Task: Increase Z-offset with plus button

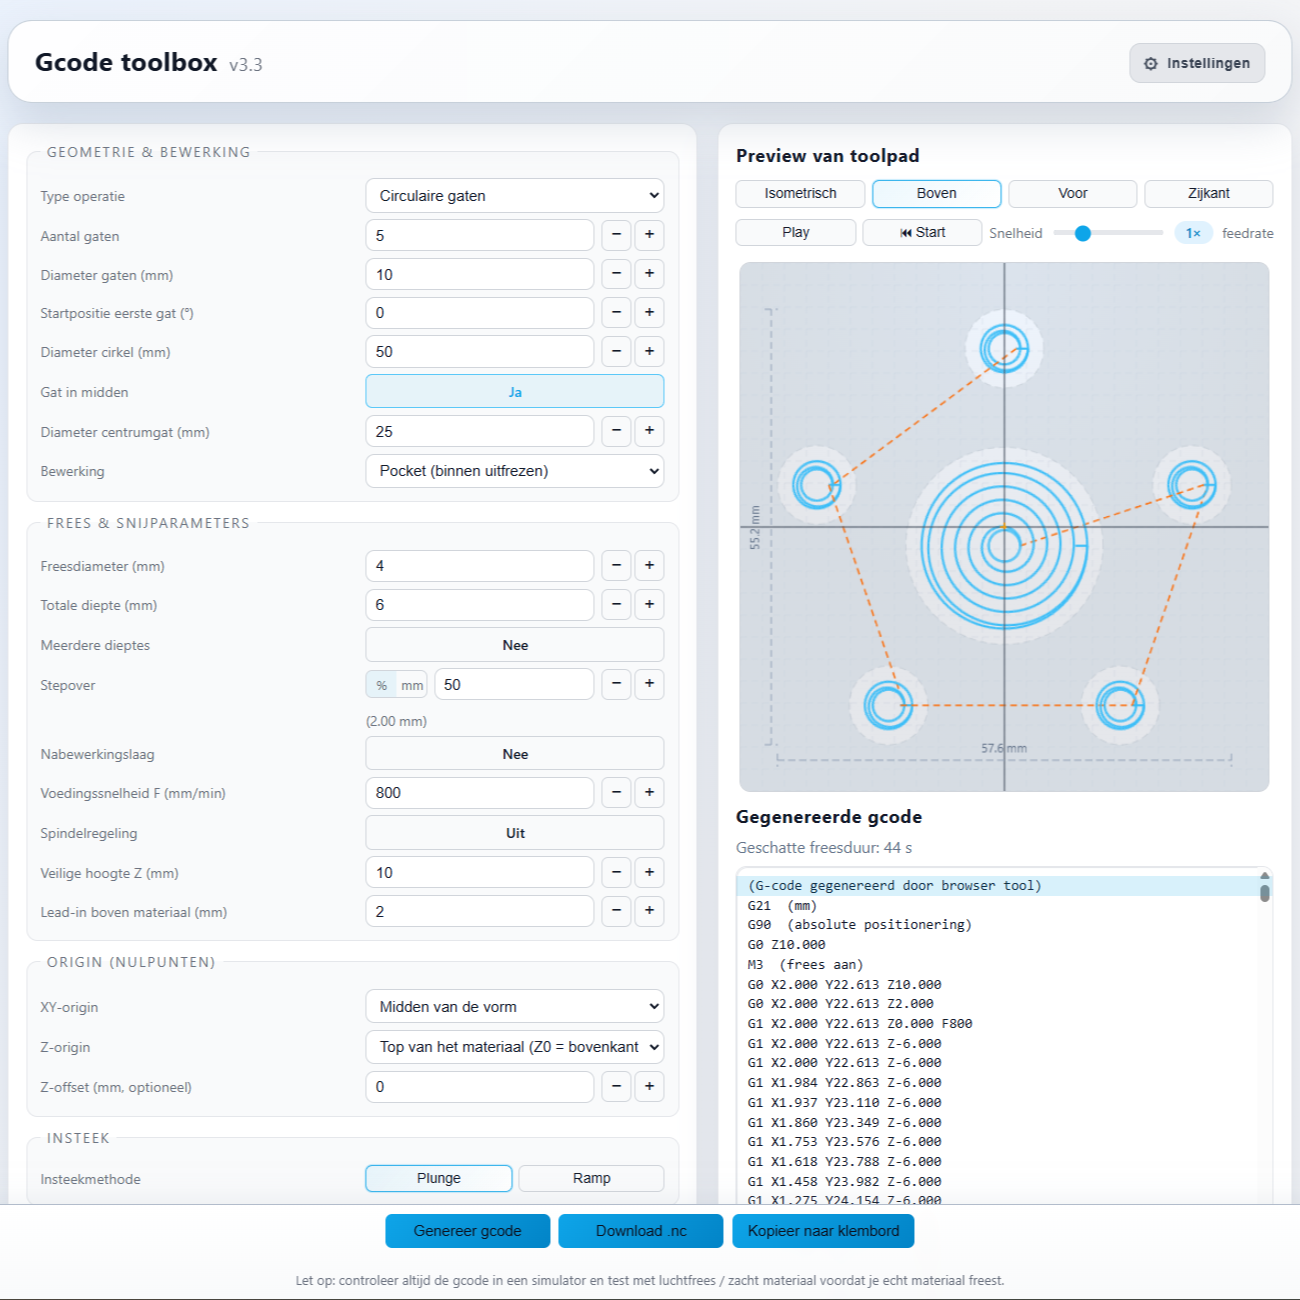Action: pyautogui.click(x=649, y=1087)
